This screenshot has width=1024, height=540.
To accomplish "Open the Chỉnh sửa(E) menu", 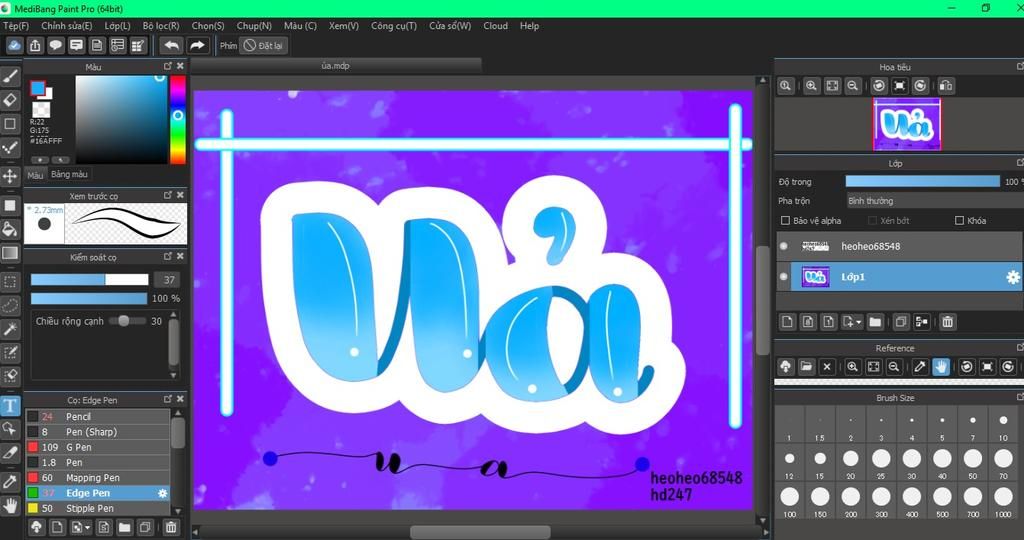I will coord(67,26).
